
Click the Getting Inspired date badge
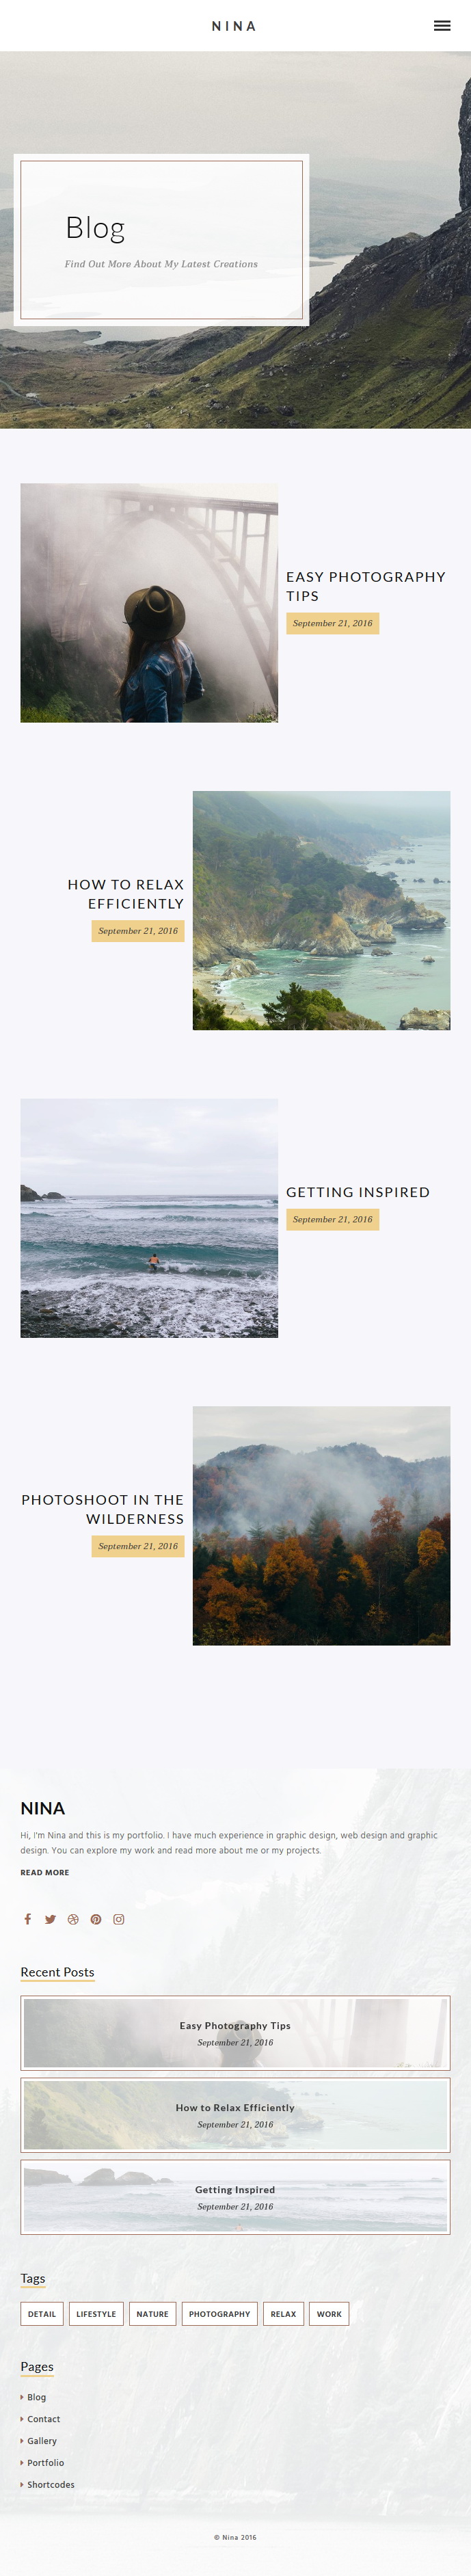coord(333,1220)
